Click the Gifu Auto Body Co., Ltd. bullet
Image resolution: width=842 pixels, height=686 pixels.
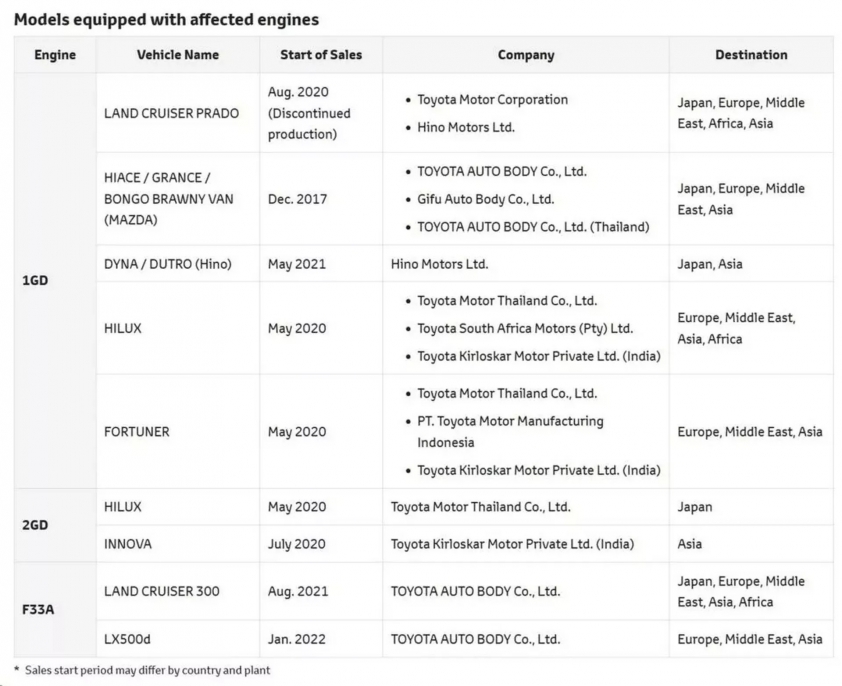tap(485, 199)
